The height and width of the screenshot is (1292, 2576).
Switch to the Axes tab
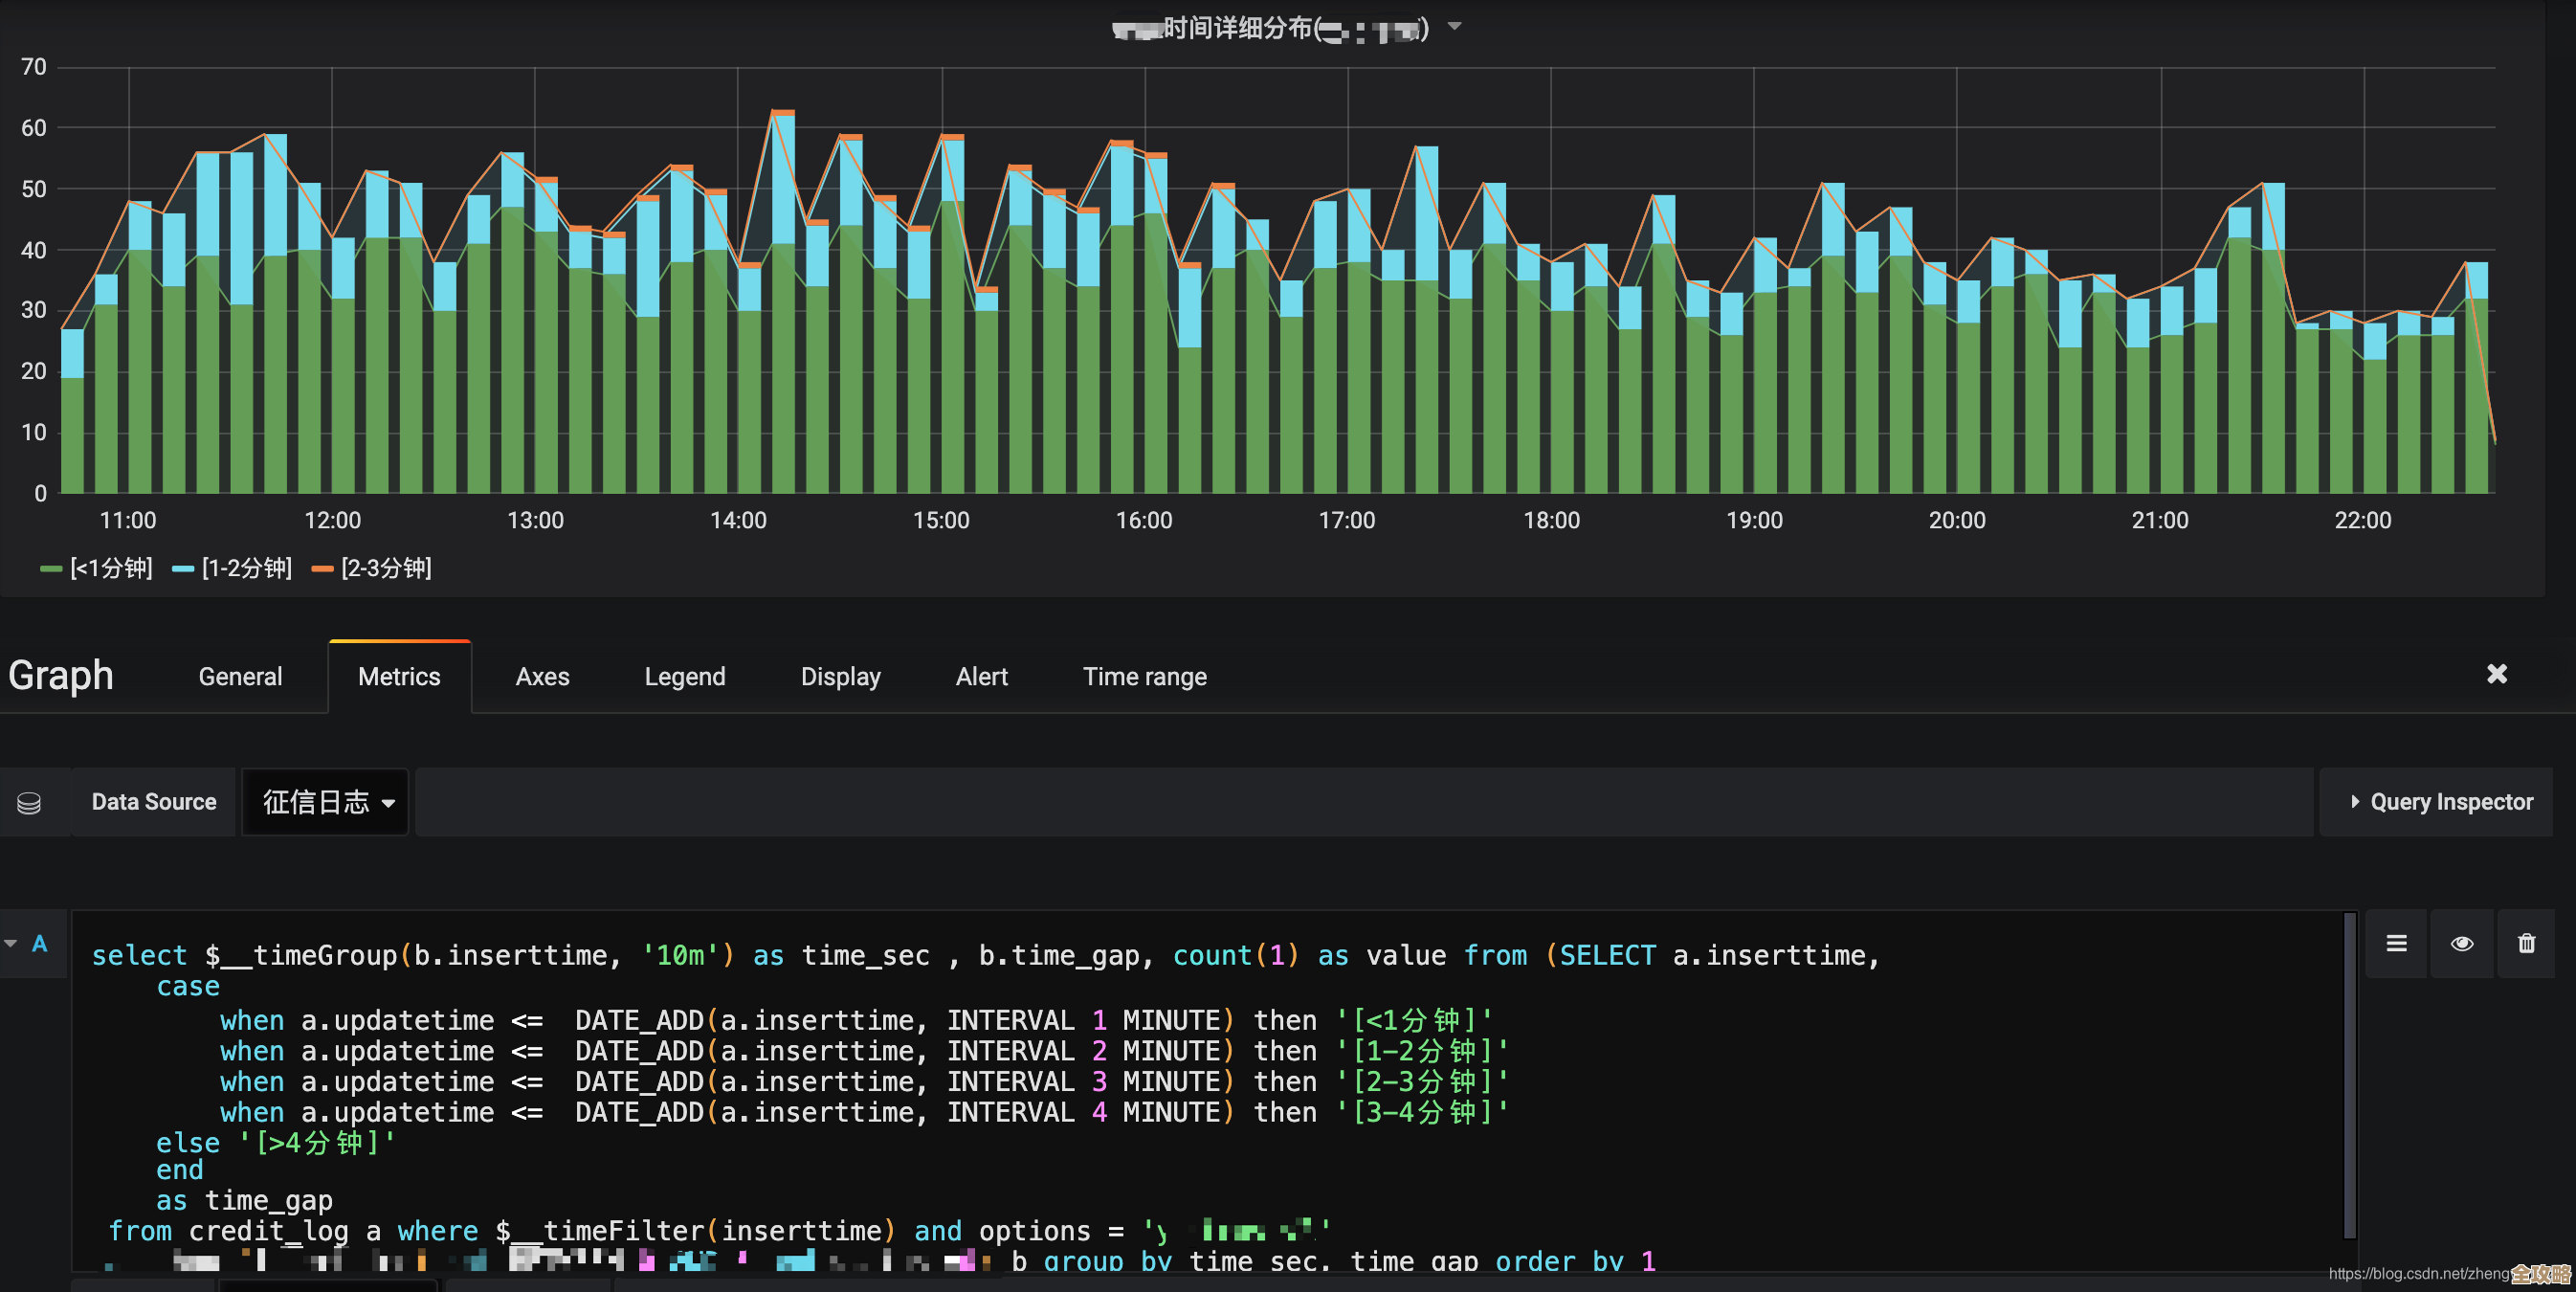click(542, 677)
